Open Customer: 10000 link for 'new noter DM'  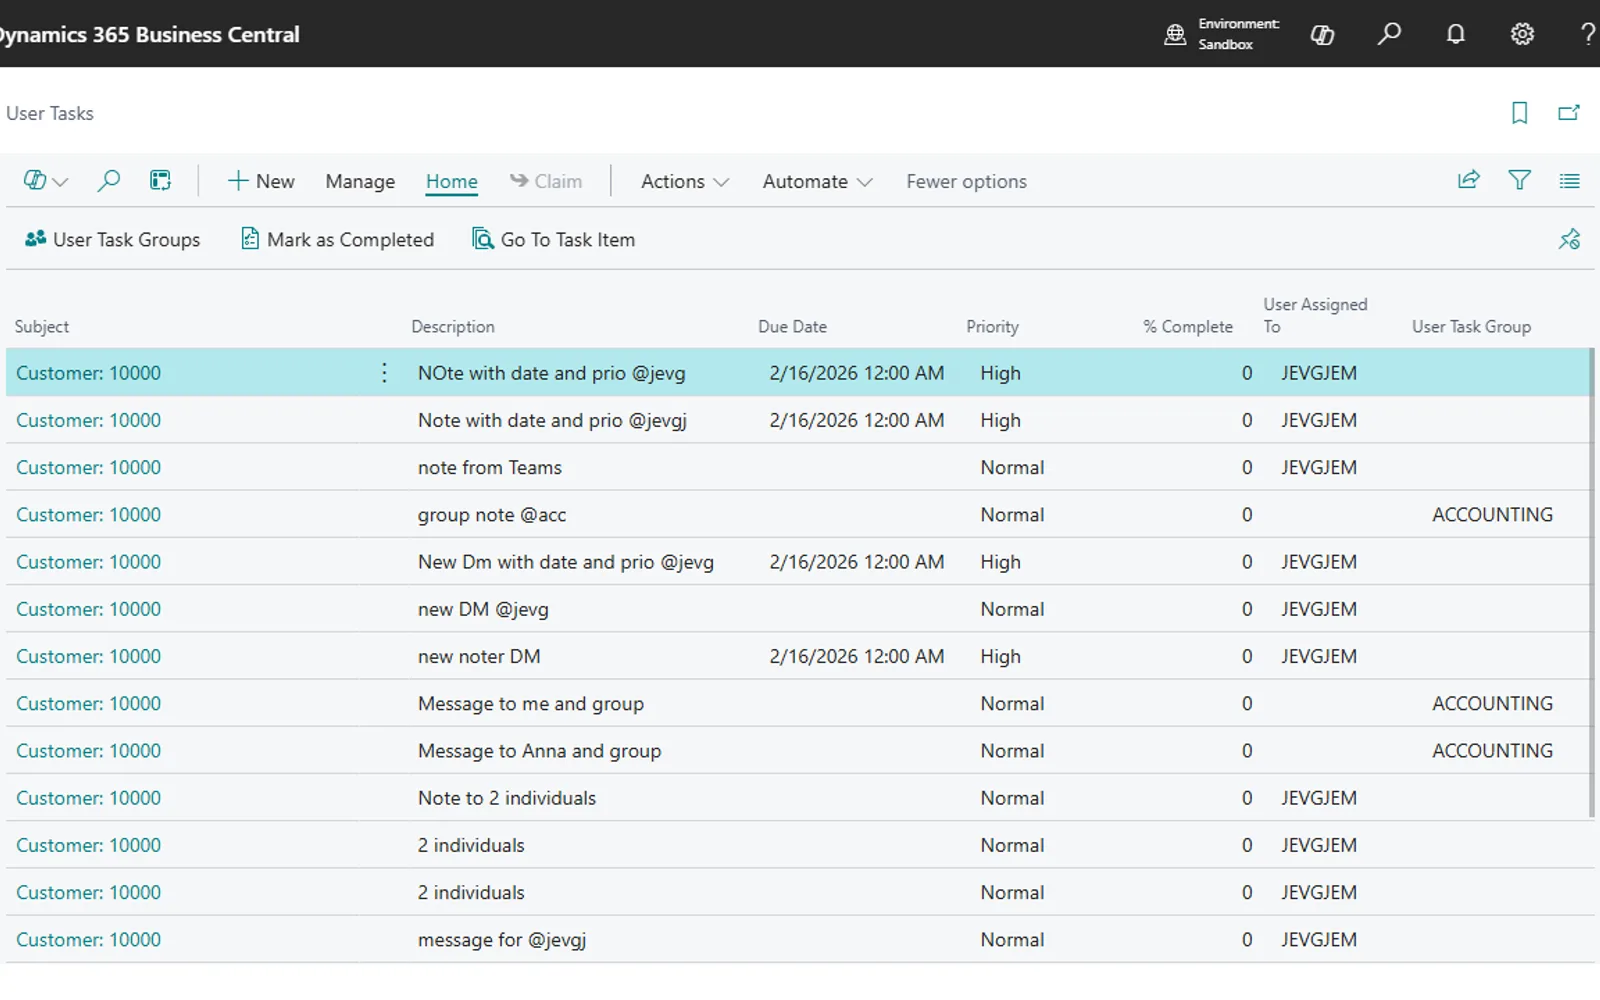[x=88, y=656]
